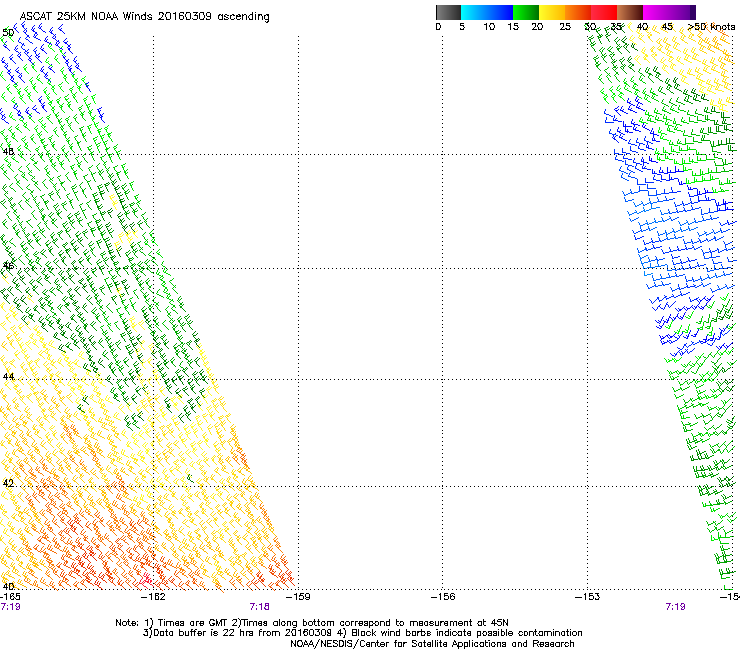740x650 pixels.
Task: Click the brown 35–40 knots color bar segment
Action: [x=630, y=12]
